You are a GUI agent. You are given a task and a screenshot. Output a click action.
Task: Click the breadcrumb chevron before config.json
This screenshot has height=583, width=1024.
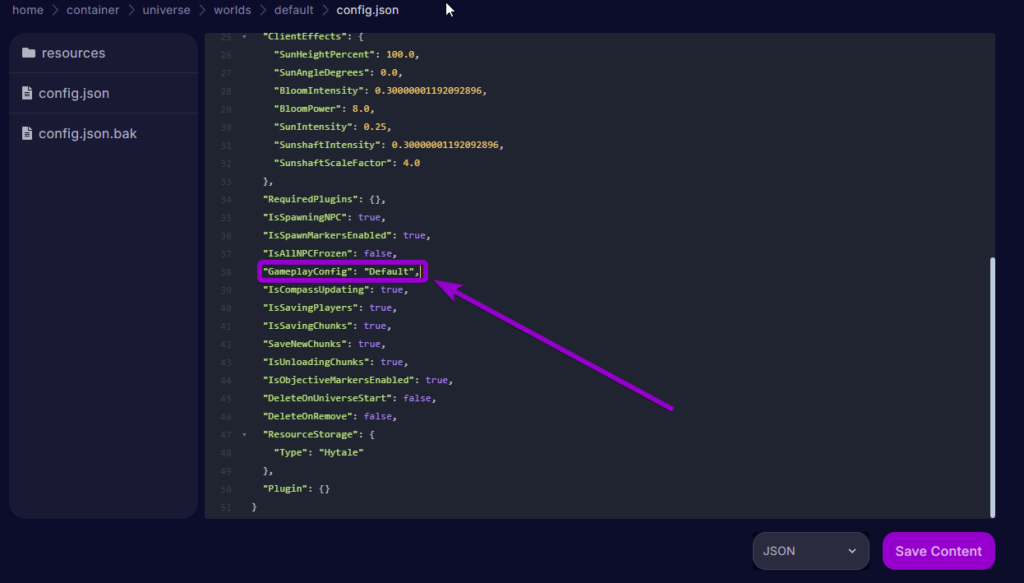(x=325, y=10)
